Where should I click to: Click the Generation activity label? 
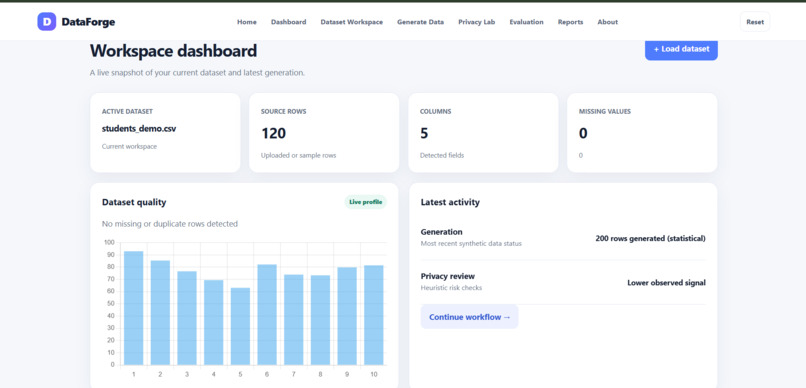[441, 232]
